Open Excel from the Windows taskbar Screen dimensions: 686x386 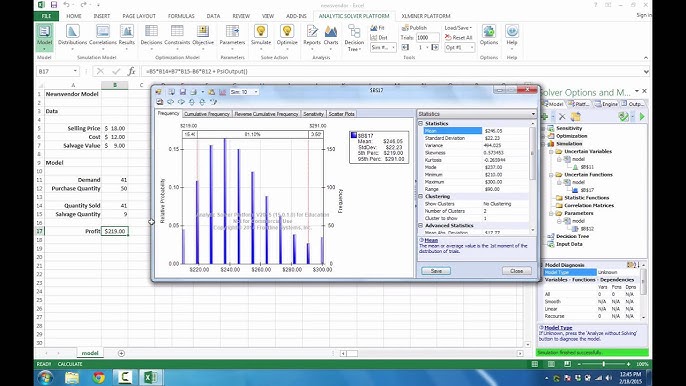point(151,377)
